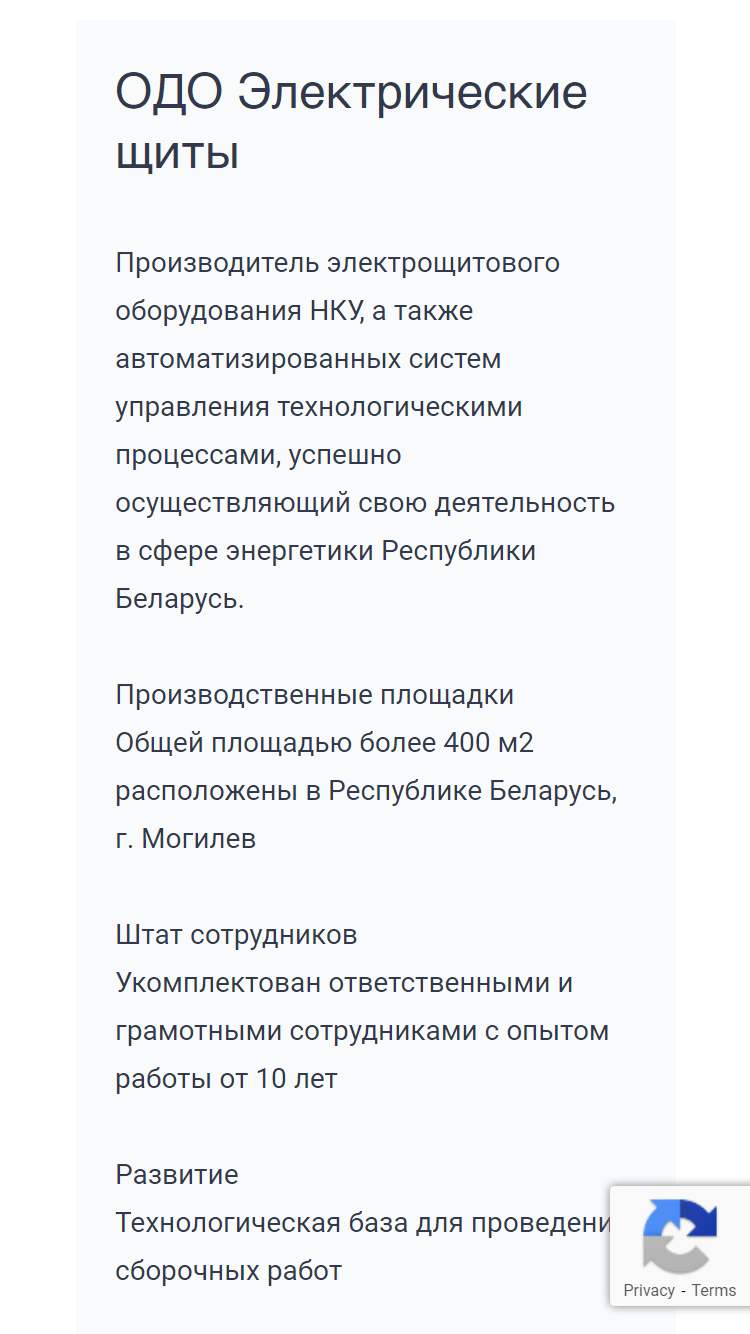The height and width of the screenshot is (1334, 750).
Task: Select the 'Производитель электрощитового' text line
Action: [338, 263]
